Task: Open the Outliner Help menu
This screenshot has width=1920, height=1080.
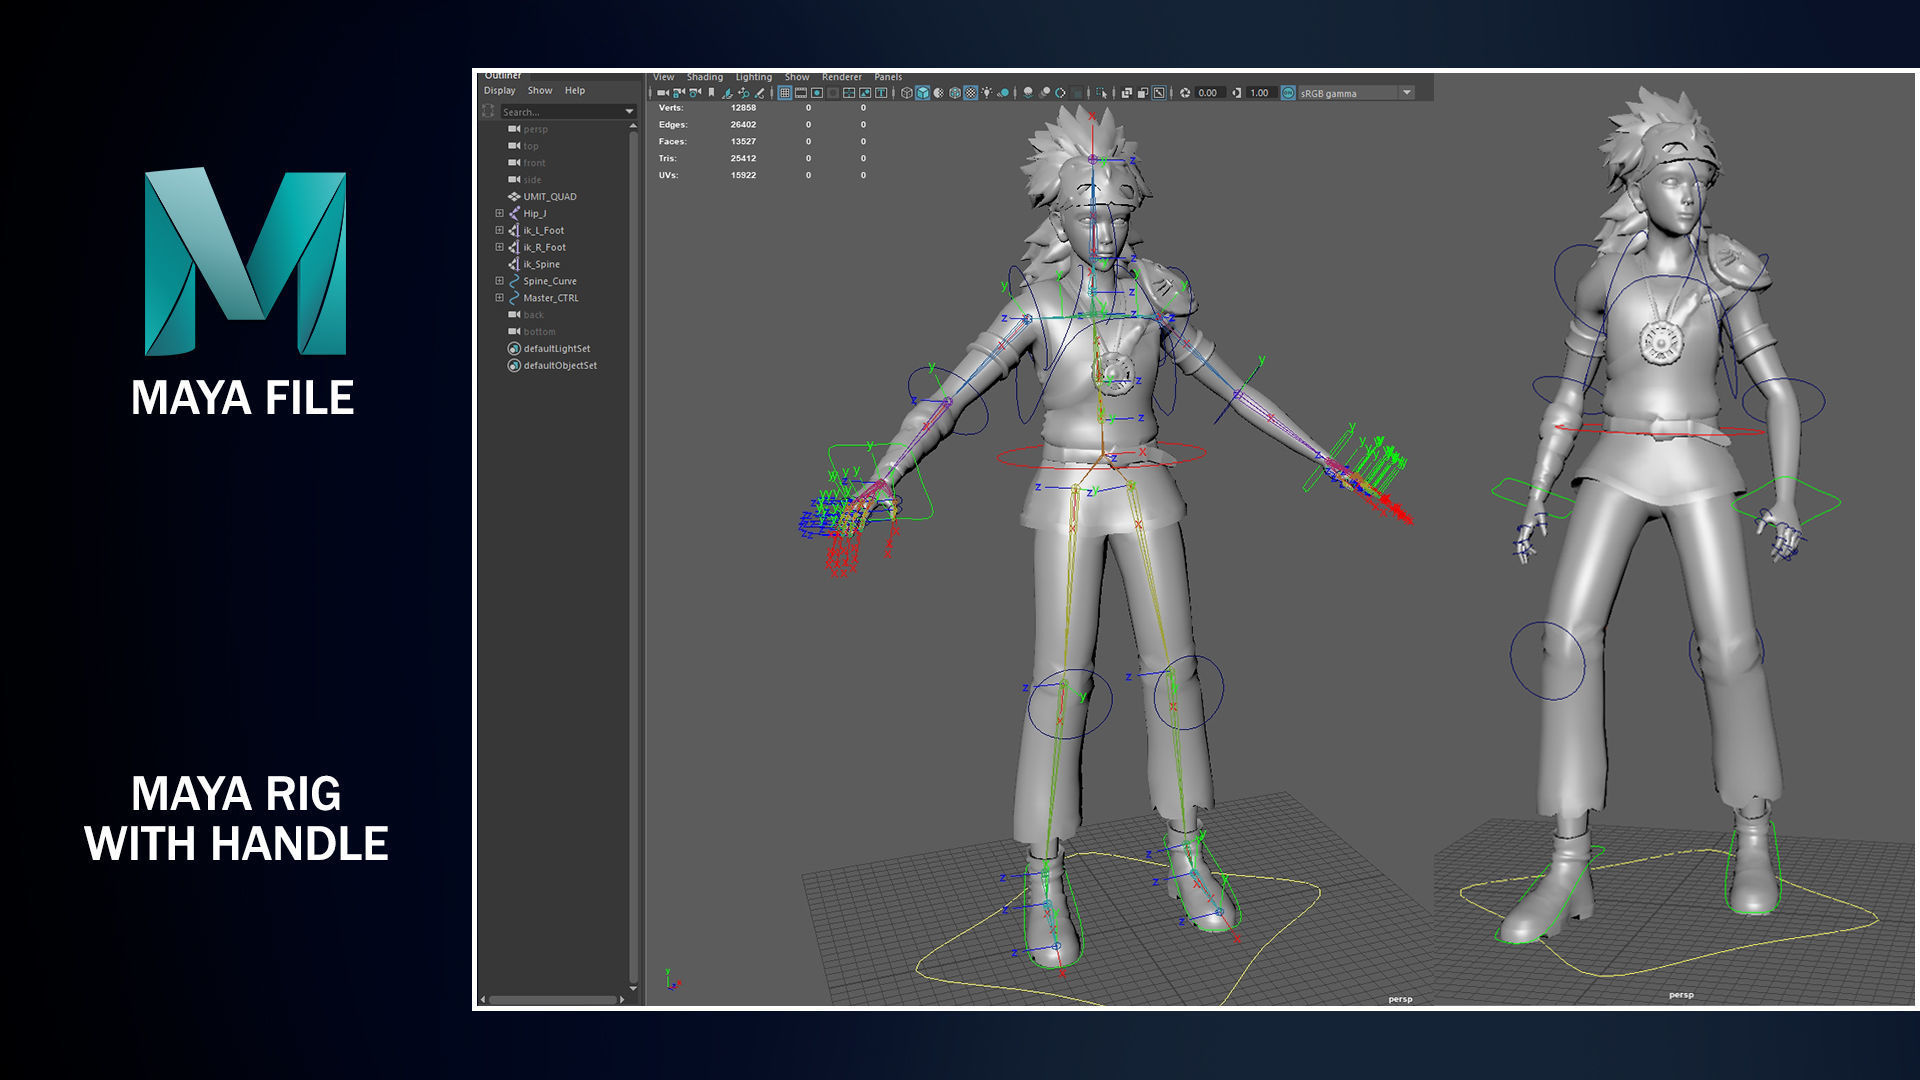Action: point(574,90)
